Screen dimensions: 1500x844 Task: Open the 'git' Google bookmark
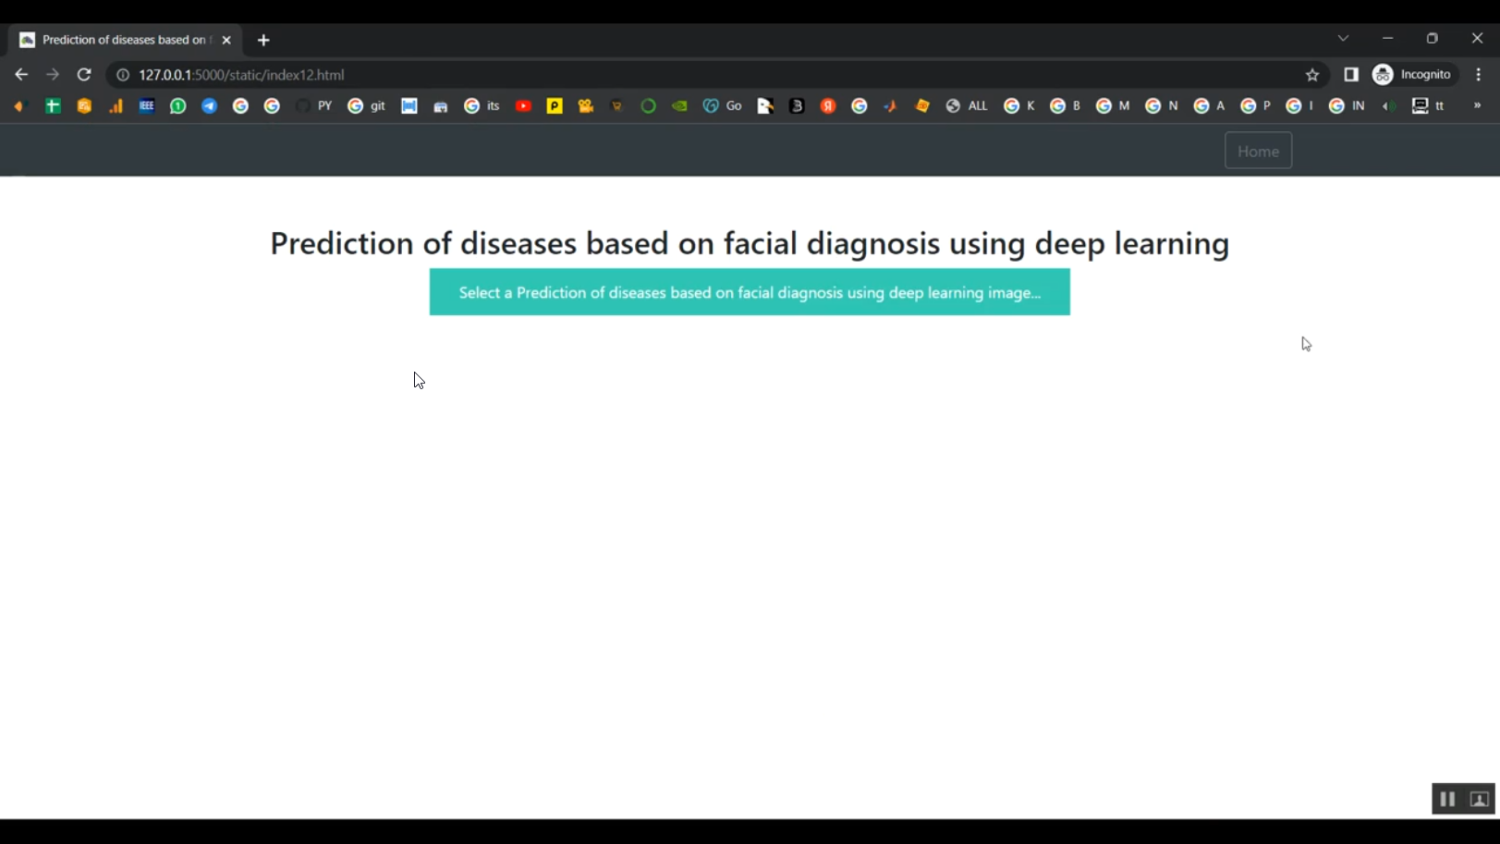(366, 106)
